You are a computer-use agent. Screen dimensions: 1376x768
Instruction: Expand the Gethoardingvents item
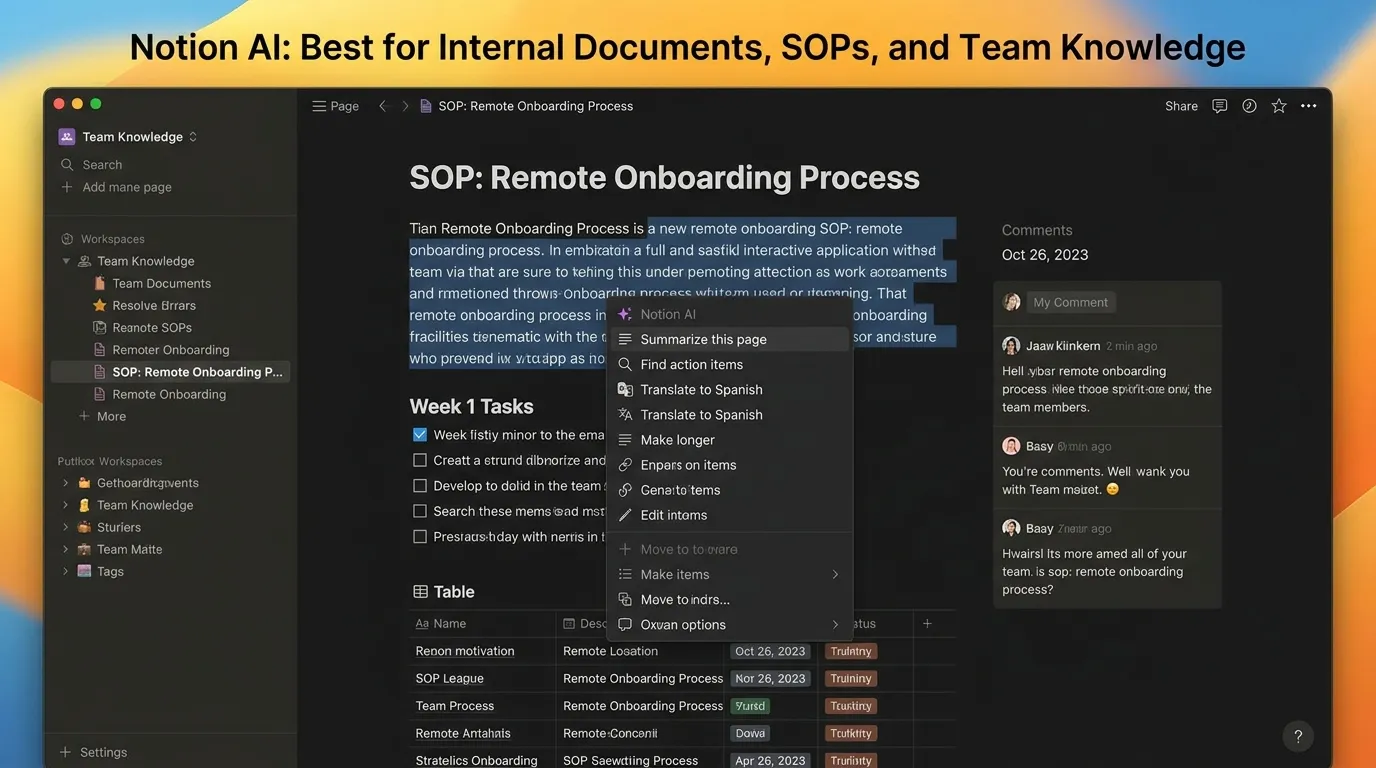66,483
